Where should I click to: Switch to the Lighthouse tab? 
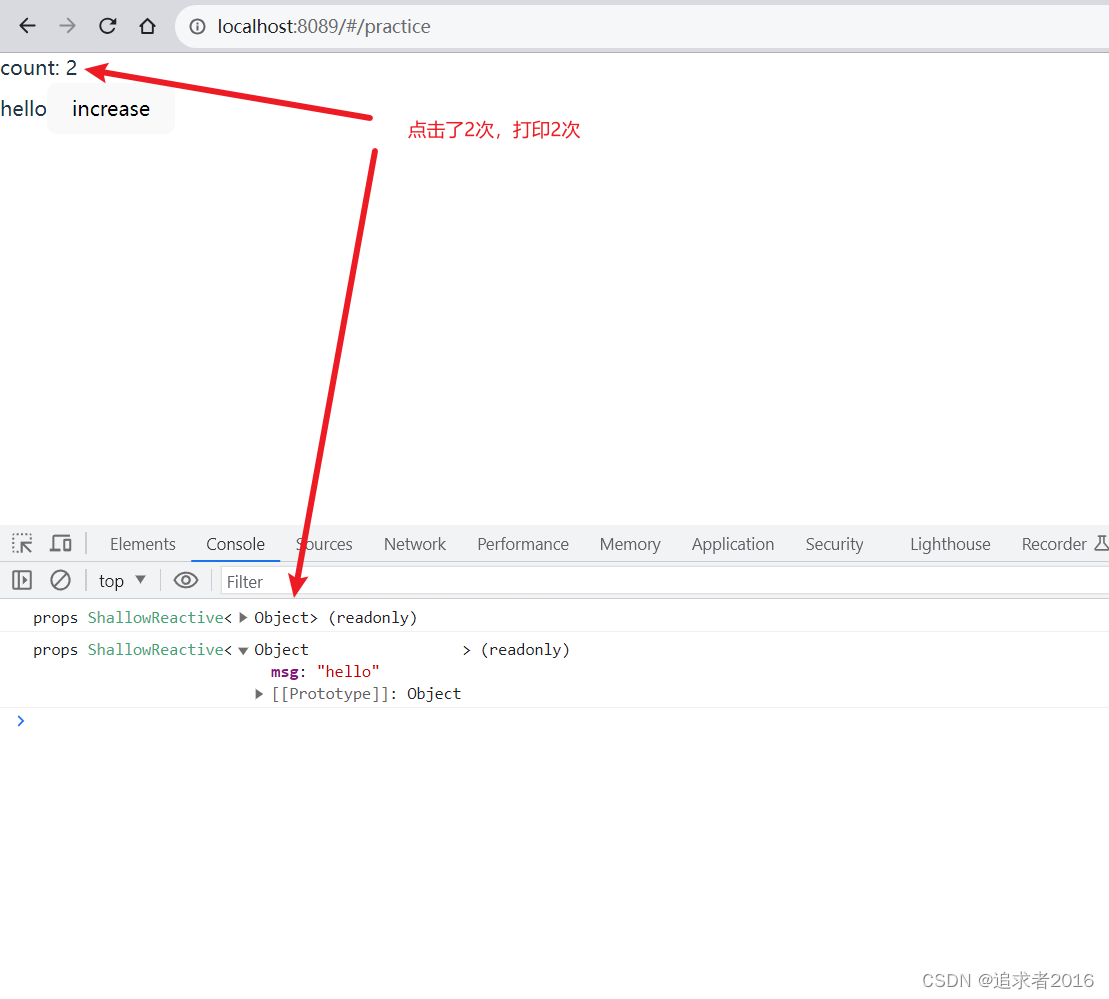click(x=950, y=544)
